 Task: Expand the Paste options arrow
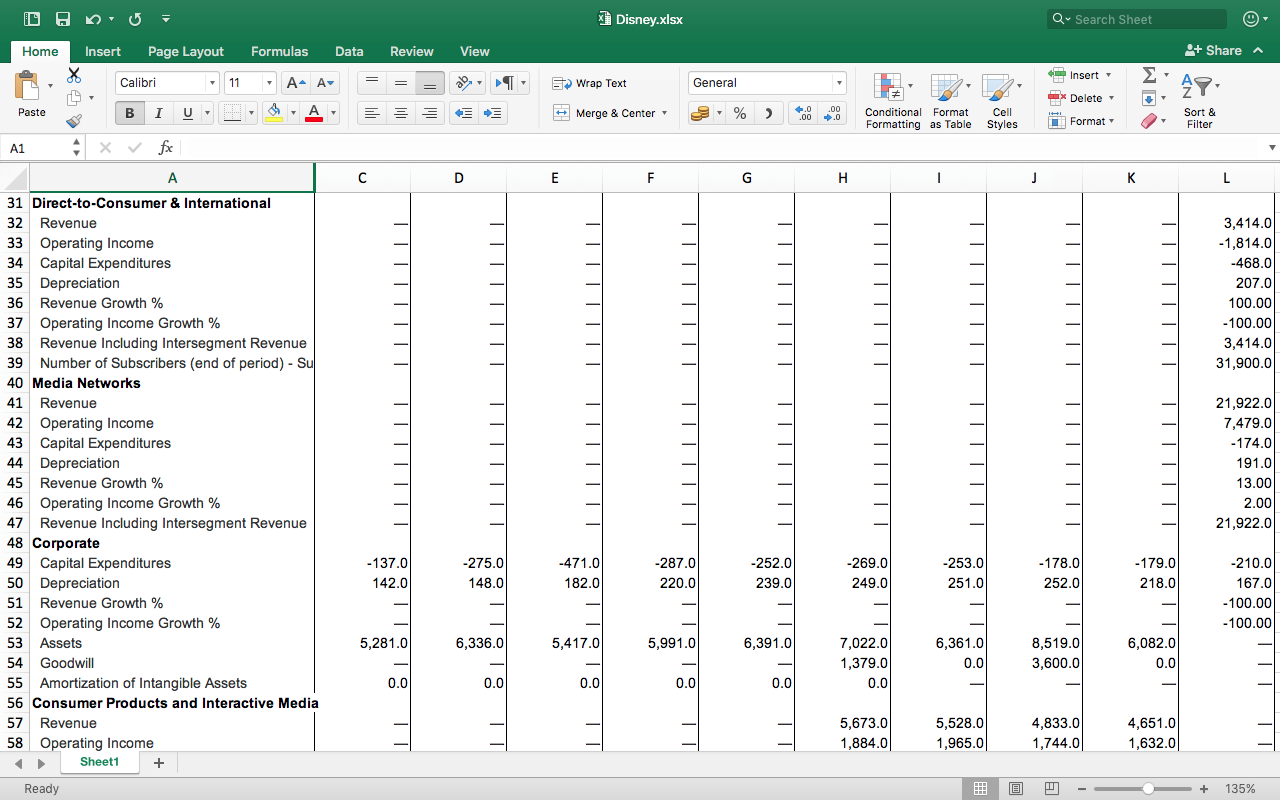50,86
